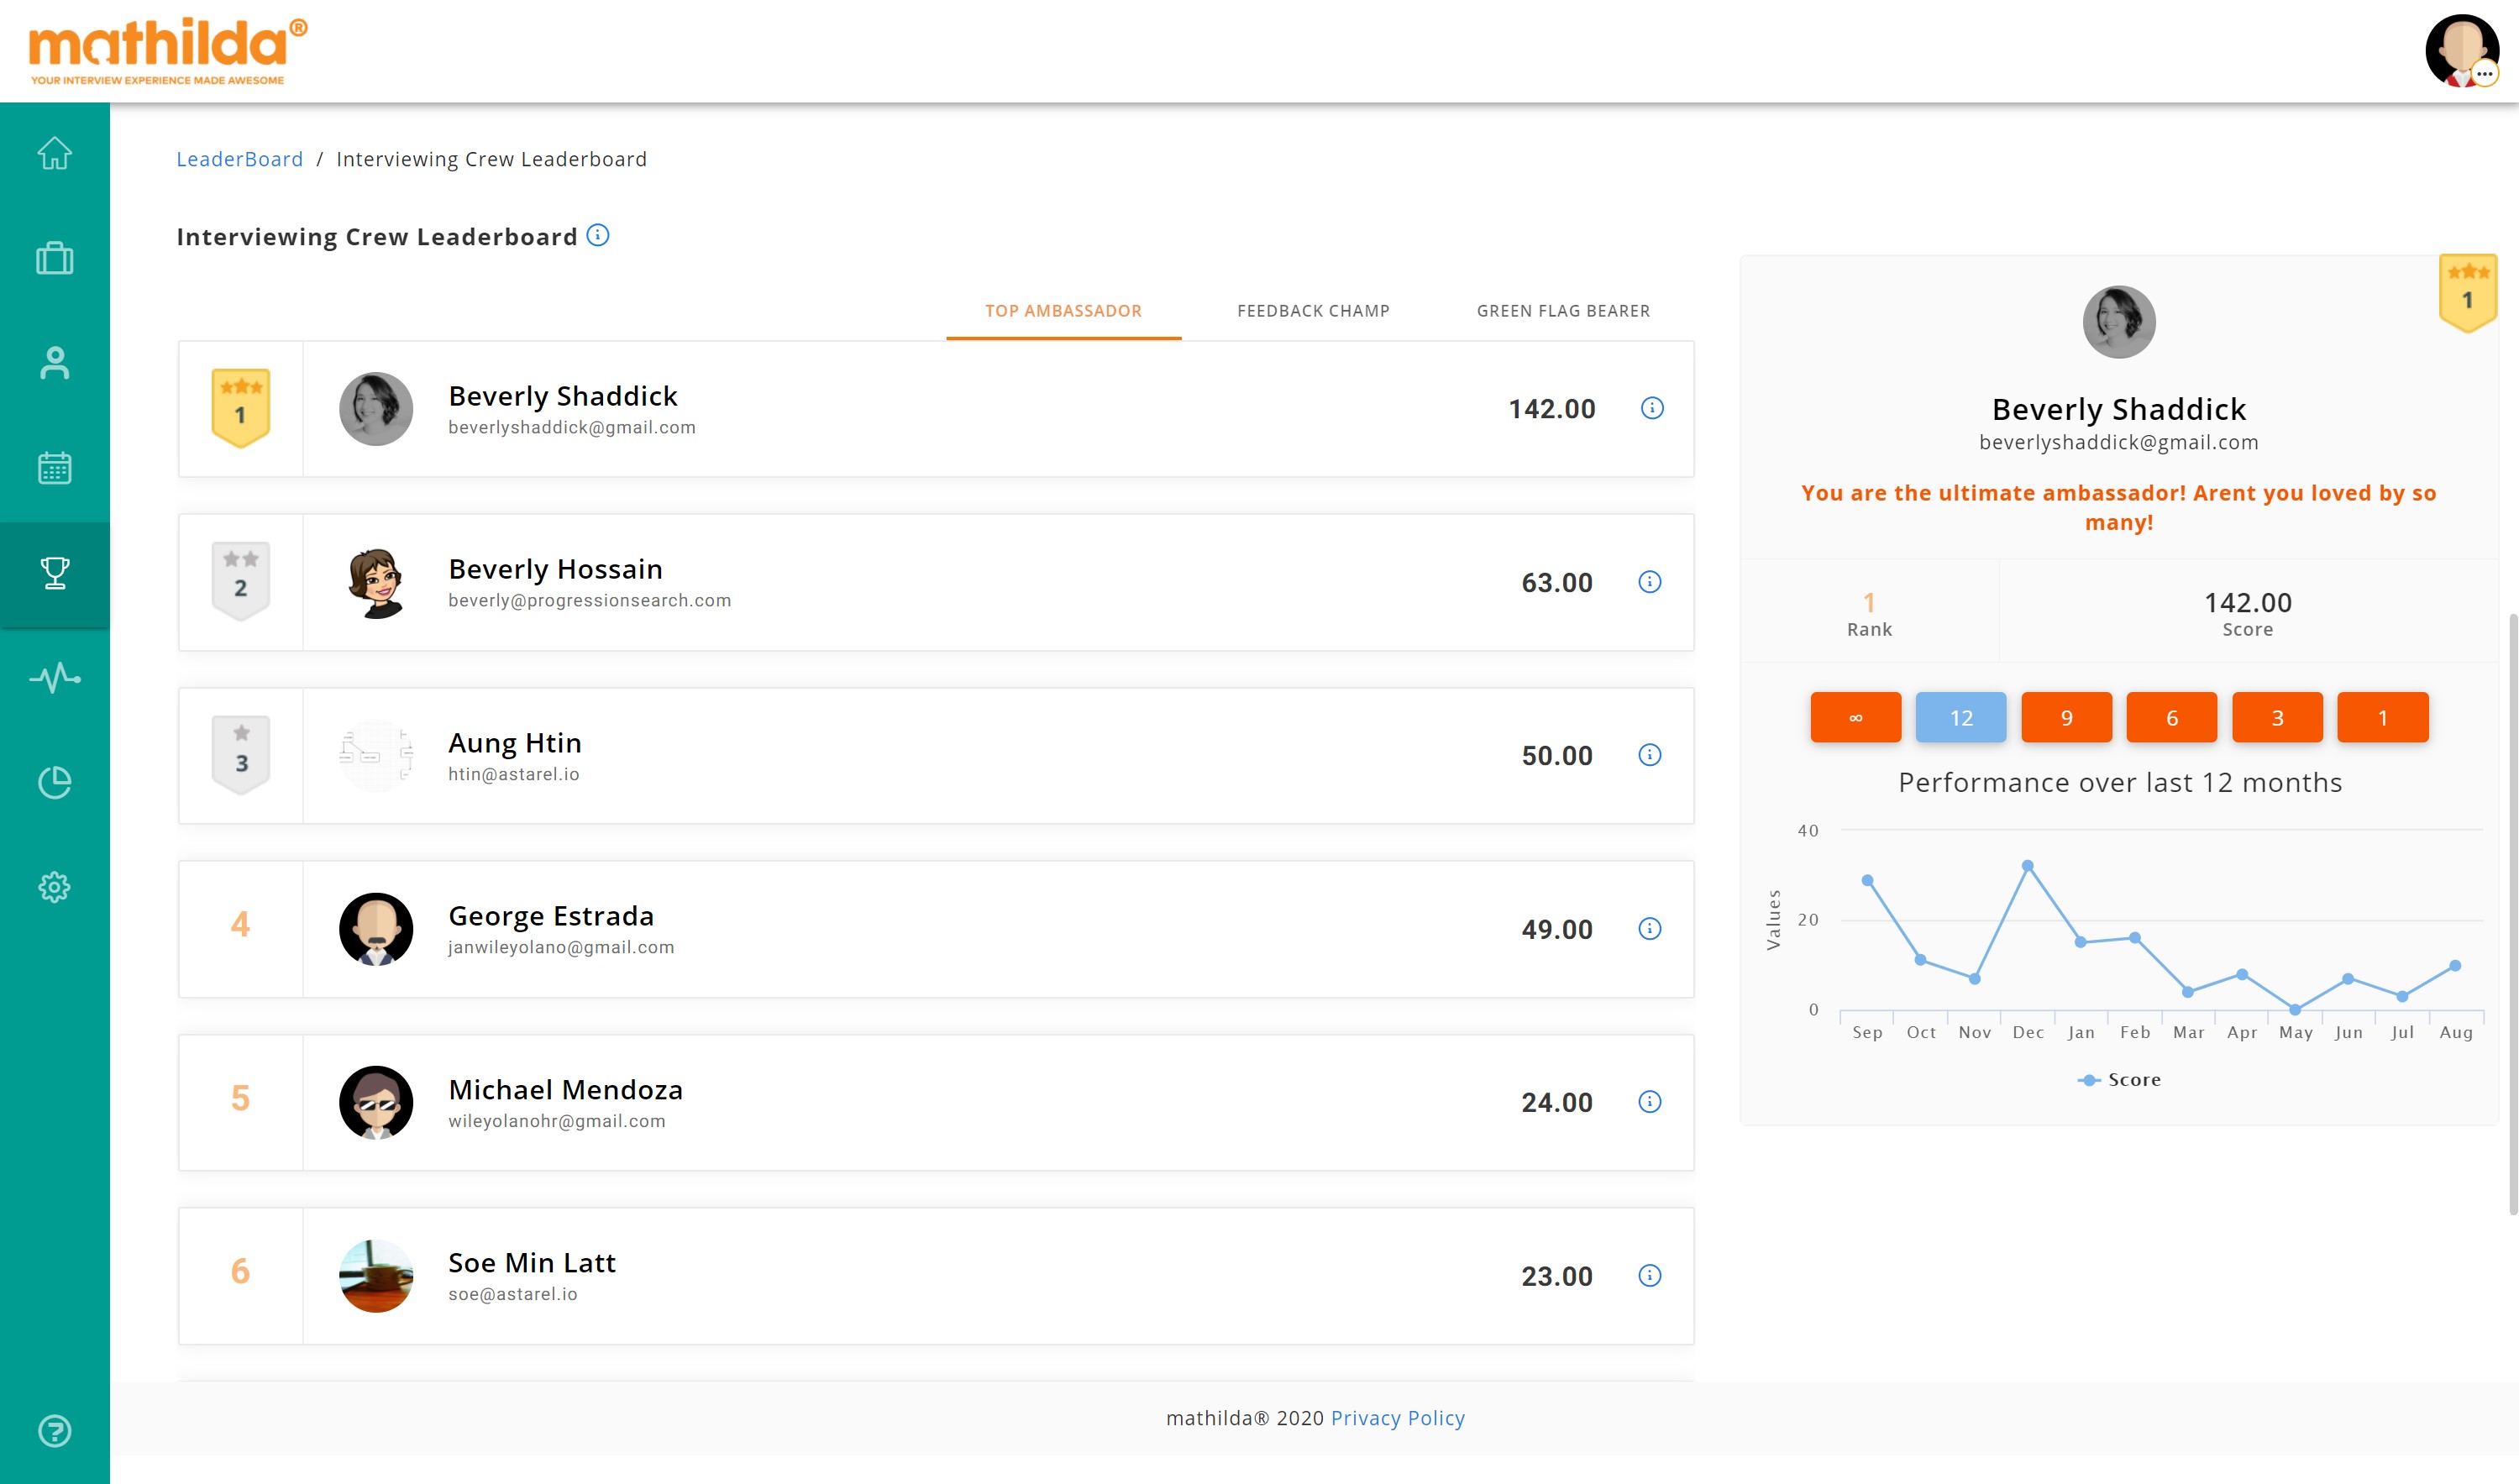Image resolution: width=2519 pixels, height=1484 pixels.
Task: Open the Privacy Policy link
Action: 1397,1418
